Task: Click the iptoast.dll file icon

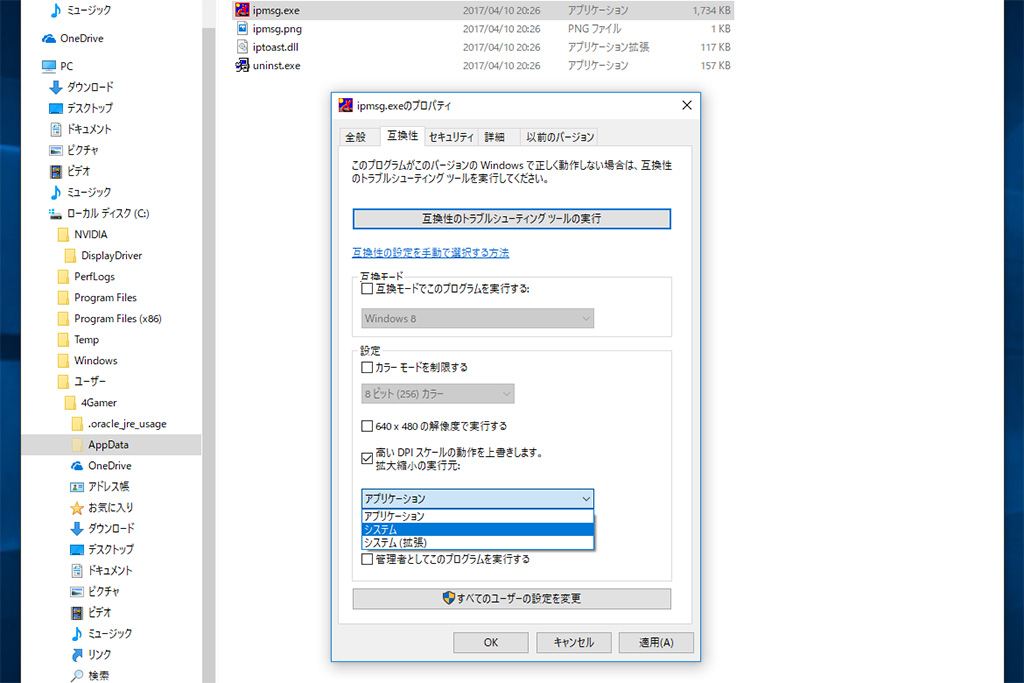Action: click(242, 47)
